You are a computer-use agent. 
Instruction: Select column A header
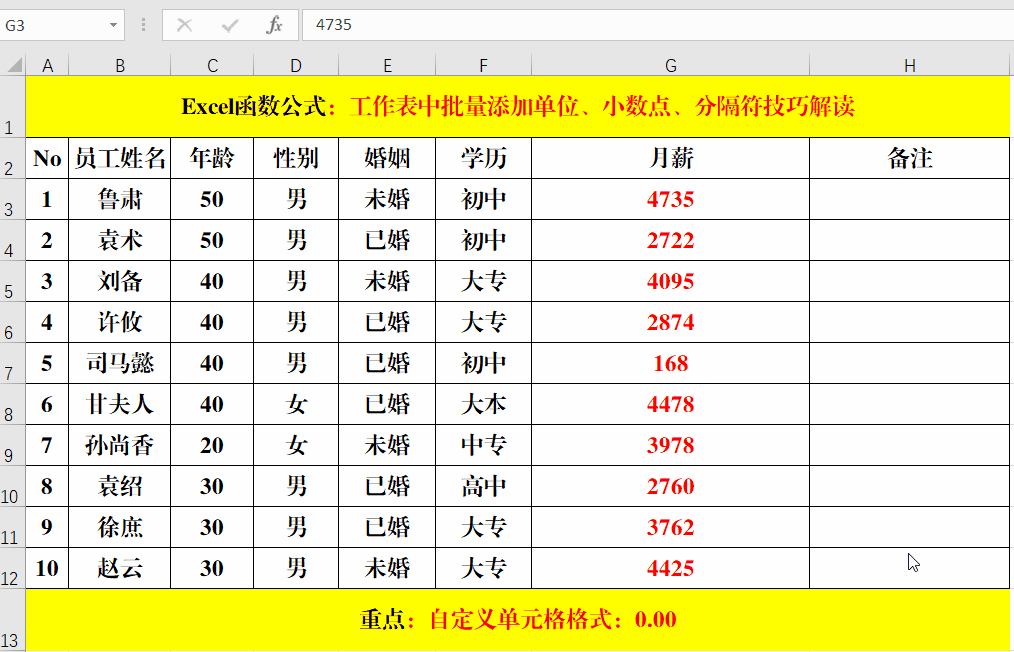pyautogui.click(x=47, y=65)
